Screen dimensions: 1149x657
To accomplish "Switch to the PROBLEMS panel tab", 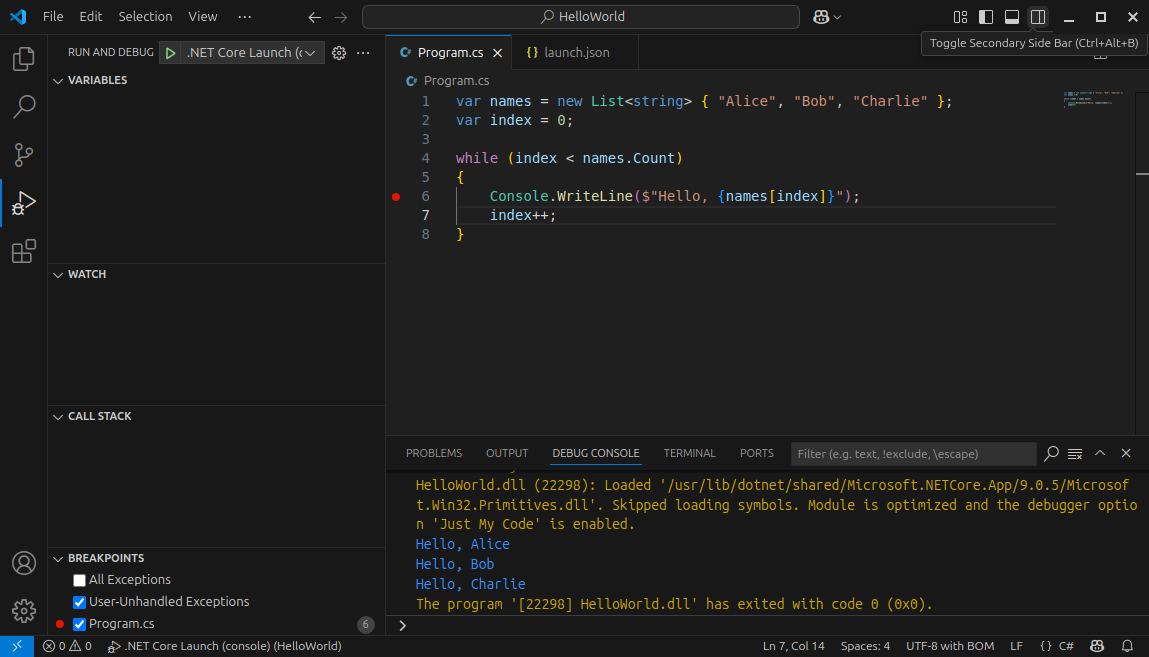I will click(434, 453).
